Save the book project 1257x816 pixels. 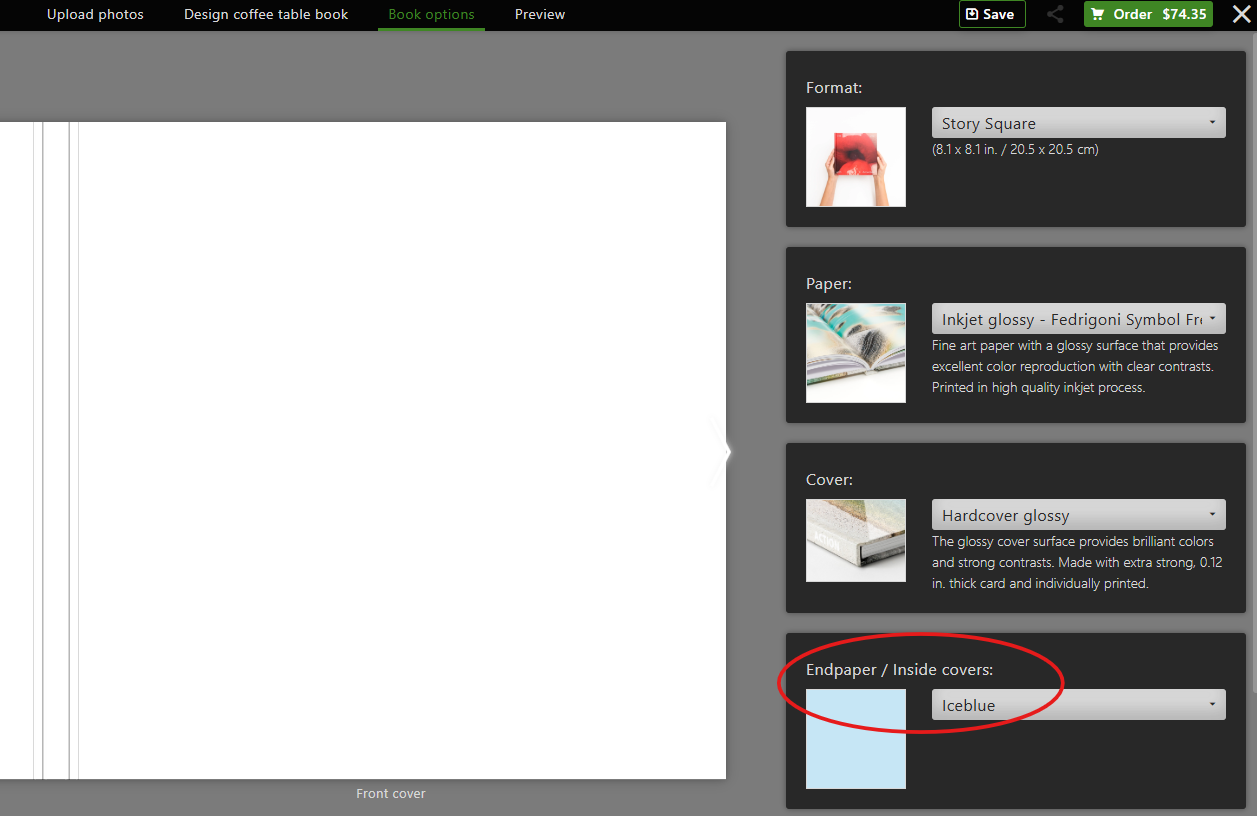(x=991, y=15)
